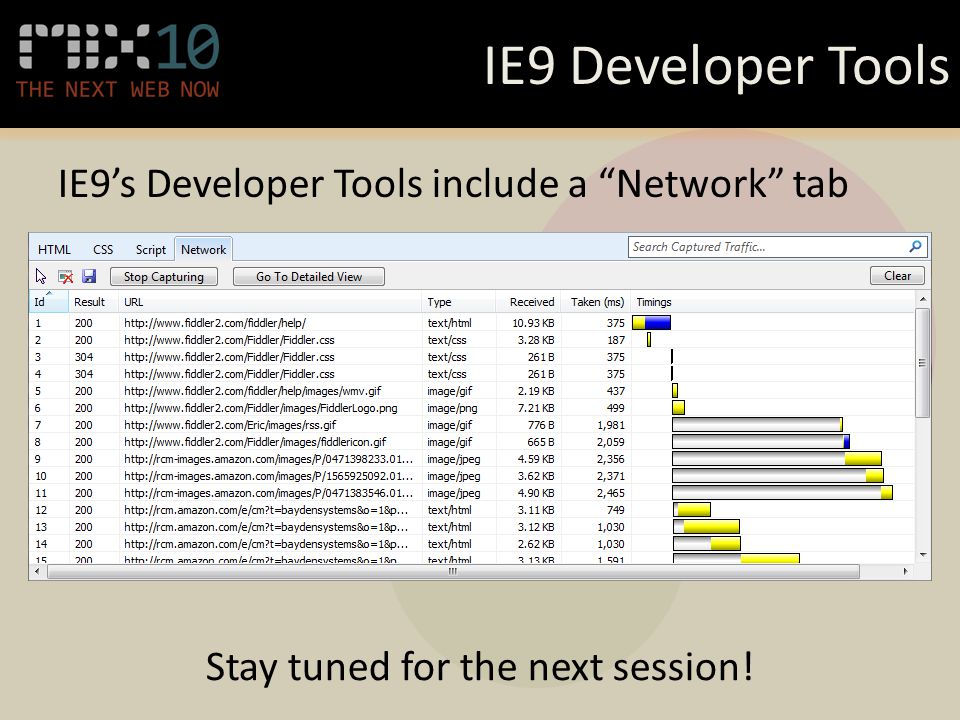The width and height of the screenshot is (960, 720).
Task: Click the timing bar for rss.gif row
Action: 757,425
